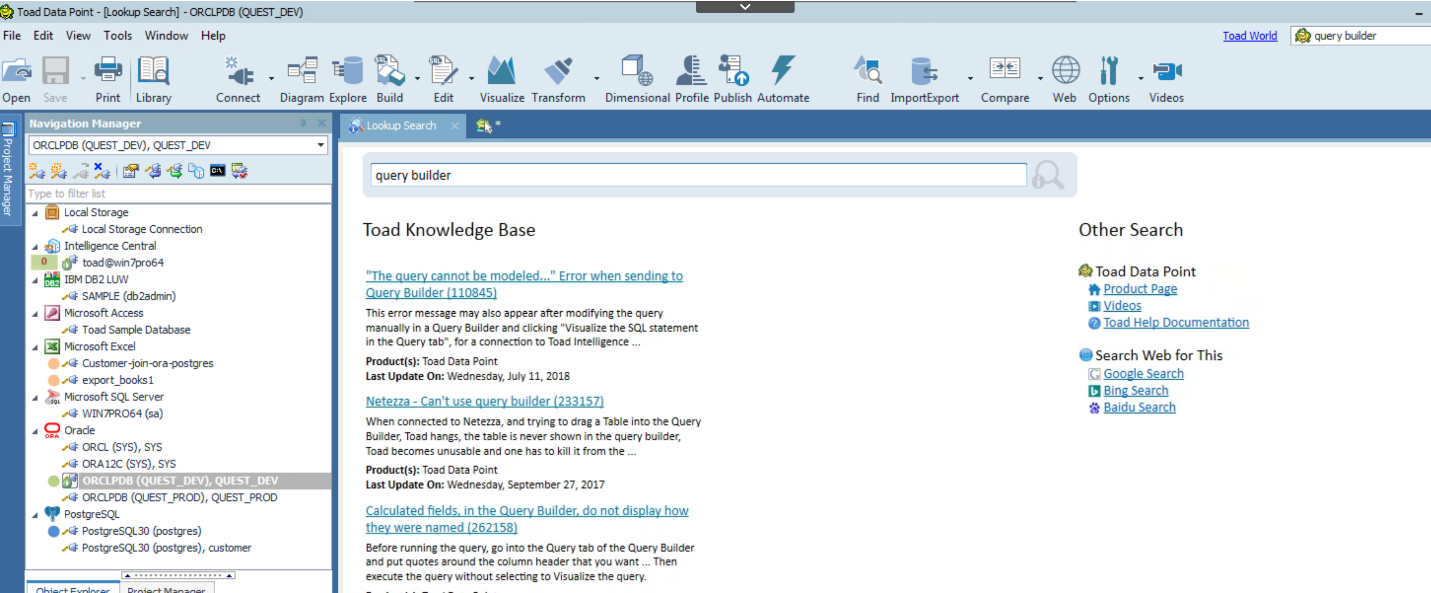The height and width of the screenshot is (593, 1431).
Task: Open the Transform tool
Action: pos(558,72)
